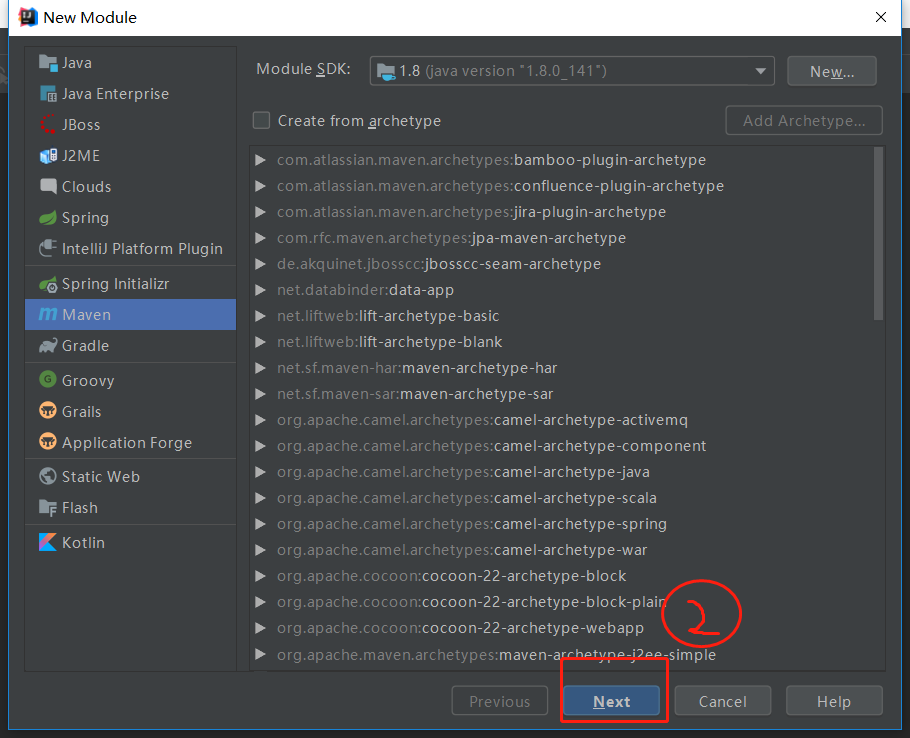This screenshot has height=738, width=910.
Task: Pick the Application Forge icon
Action: [x=48, y=442]
